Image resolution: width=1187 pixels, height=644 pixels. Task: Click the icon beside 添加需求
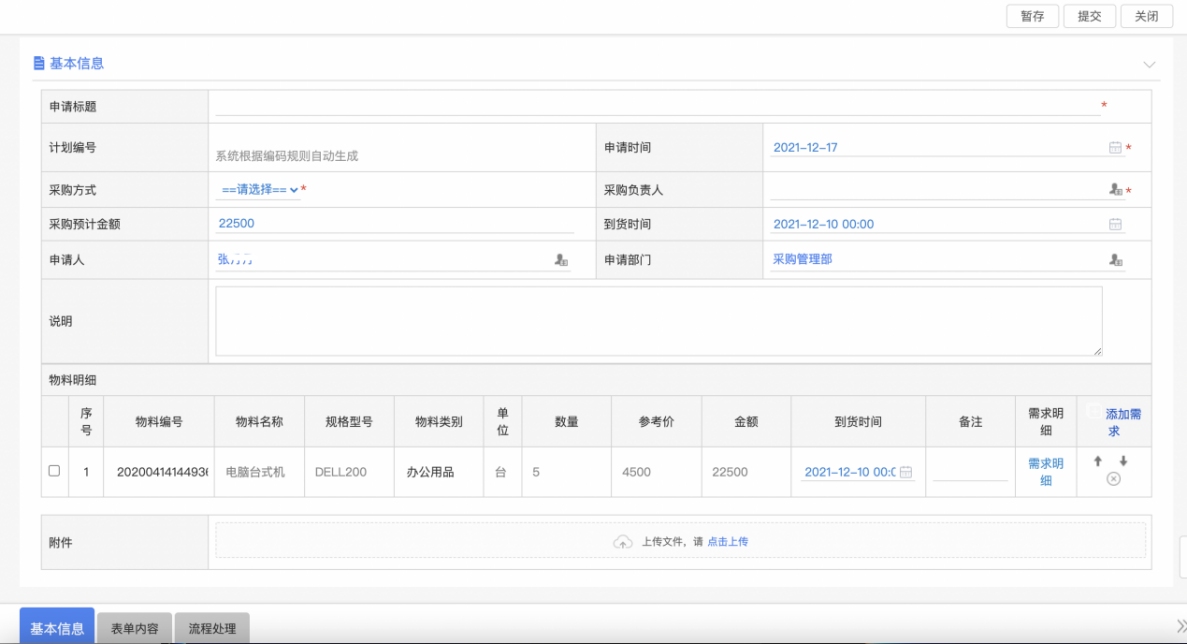click(x=1093, y=411)
